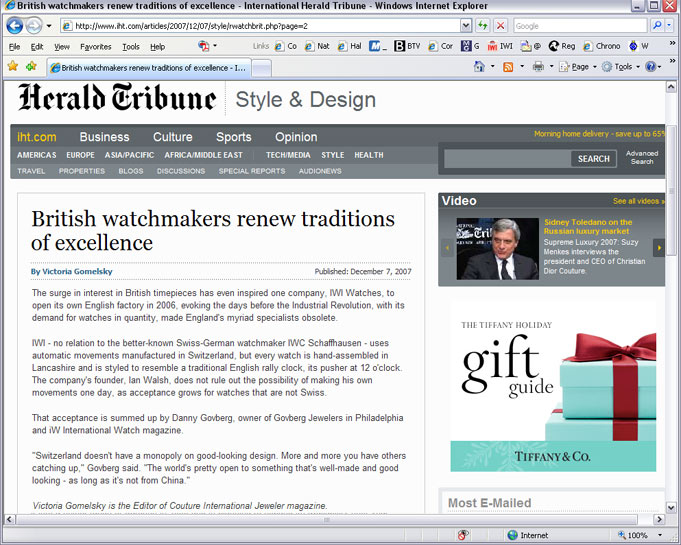Open the BTV link in Links bar
This screenshot has height=545, width=681.
407,46
